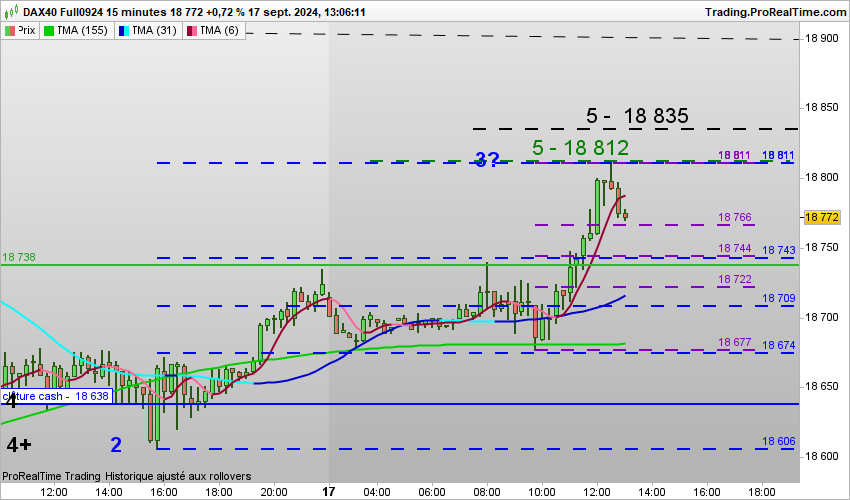The height and width of the screenshot is (500, 850).
Task: Click the first 12:00 time axis label
Action: tap(54, 492)
